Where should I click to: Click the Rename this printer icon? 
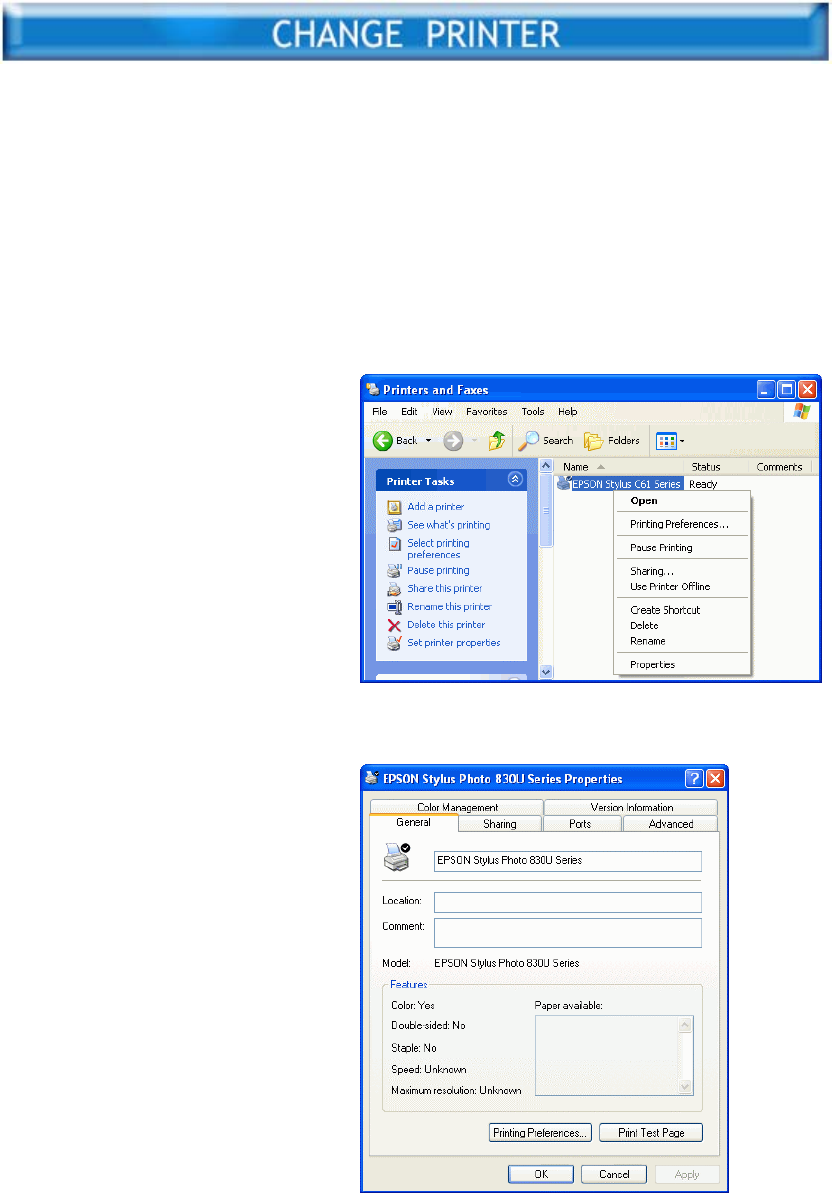coord(394,607)
